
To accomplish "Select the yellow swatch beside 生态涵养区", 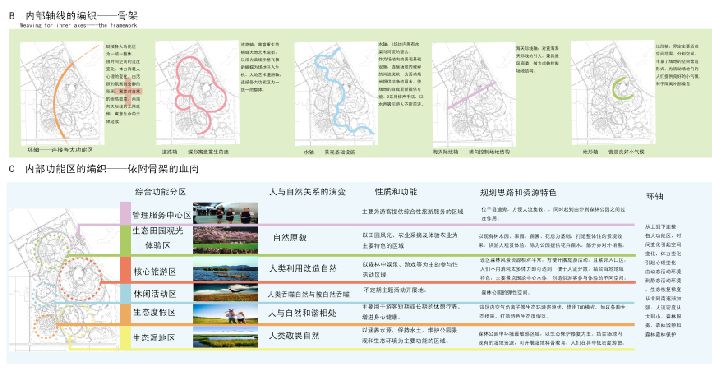I will [125, 337].
